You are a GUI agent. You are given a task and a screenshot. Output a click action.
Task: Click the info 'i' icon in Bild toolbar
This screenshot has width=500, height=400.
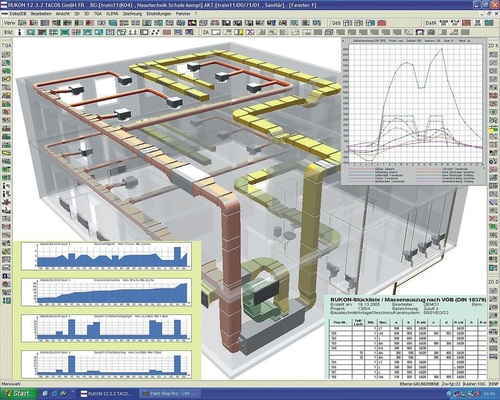(20, 32)
